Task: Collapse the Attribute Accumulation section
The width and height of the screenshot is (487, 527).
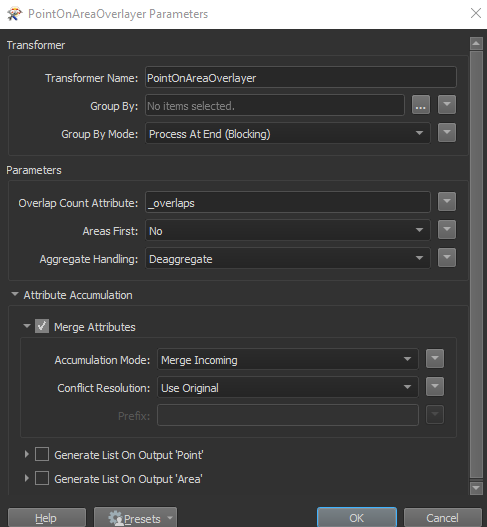Action: coord(15,294)
